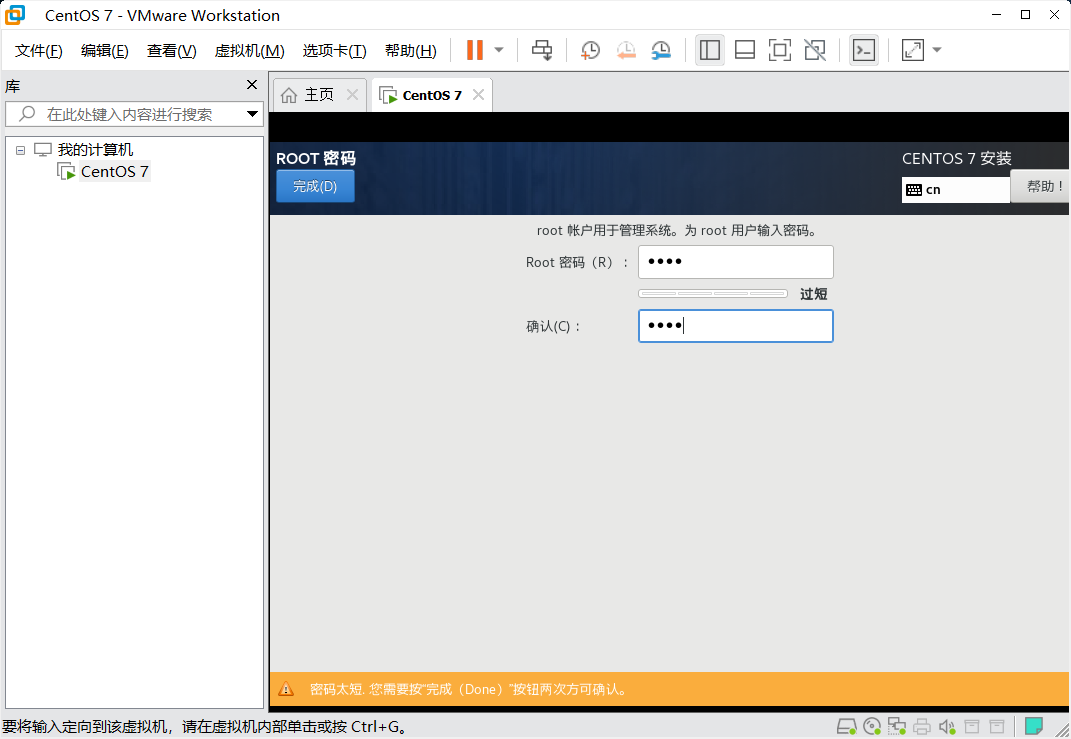Focus the 确认(C) confirm password field
1071x739 pixels.
tap(736, 326)
